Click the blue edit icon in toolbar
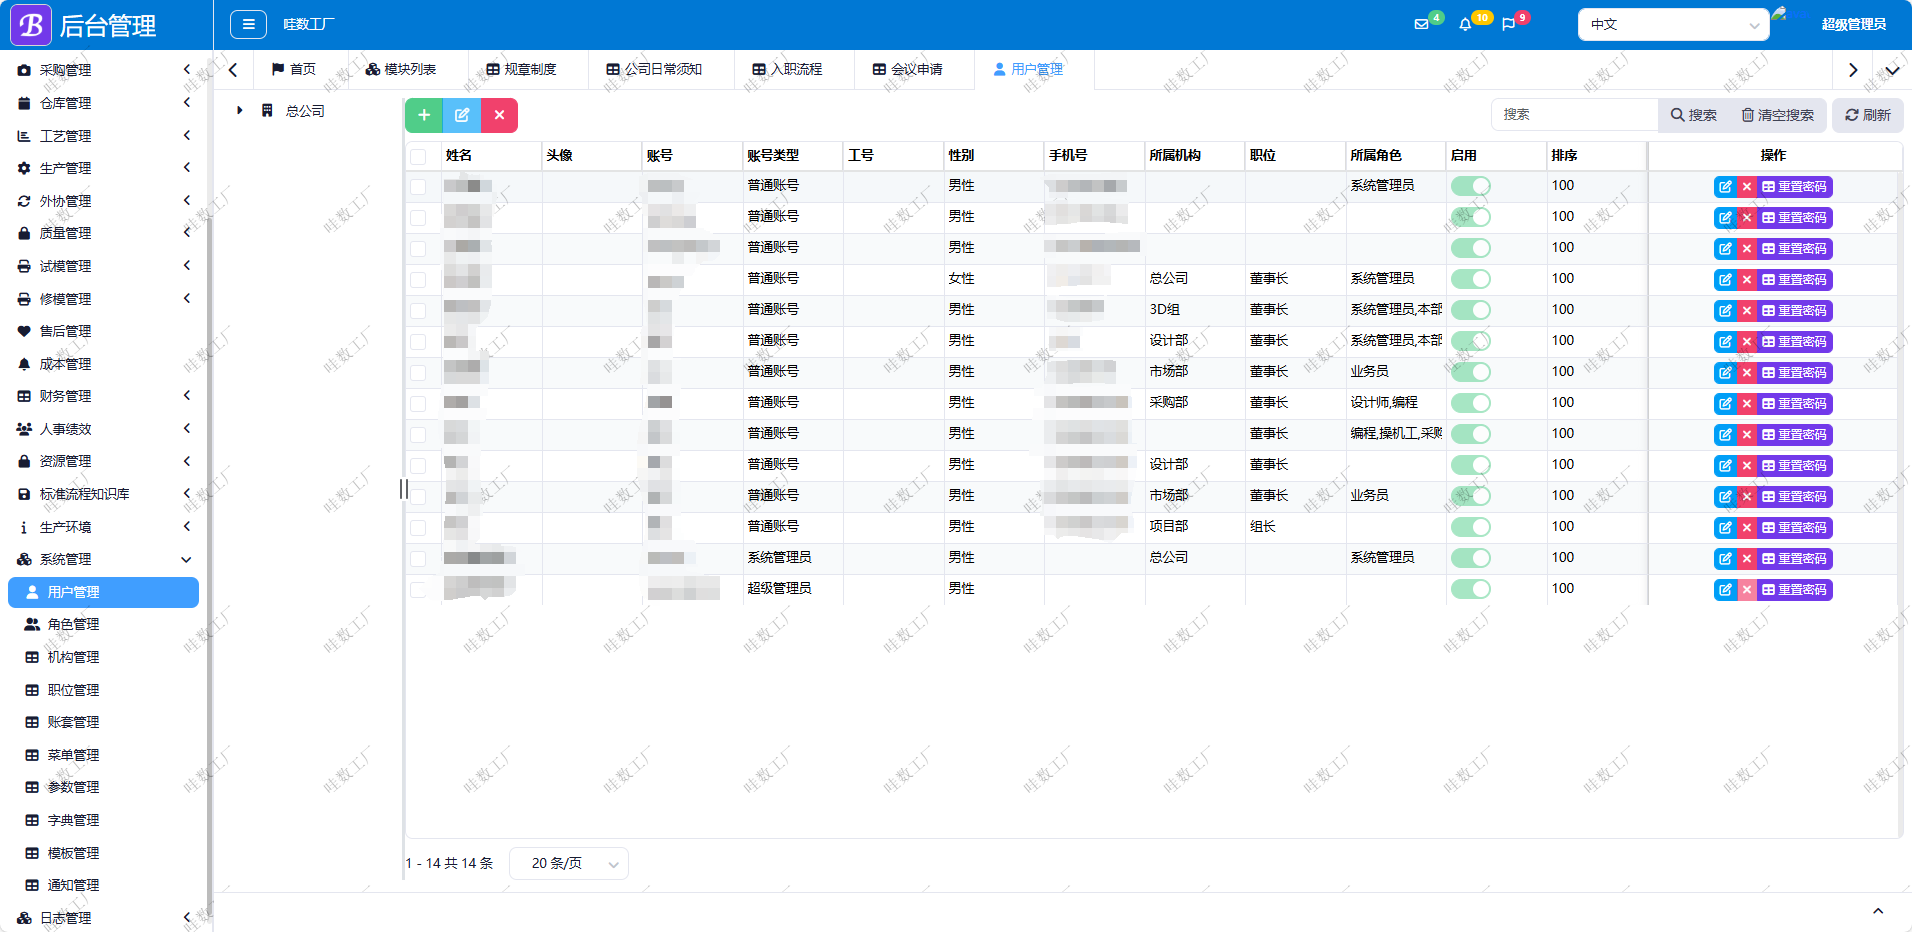 pyautogui.click(x=462, y=115)
